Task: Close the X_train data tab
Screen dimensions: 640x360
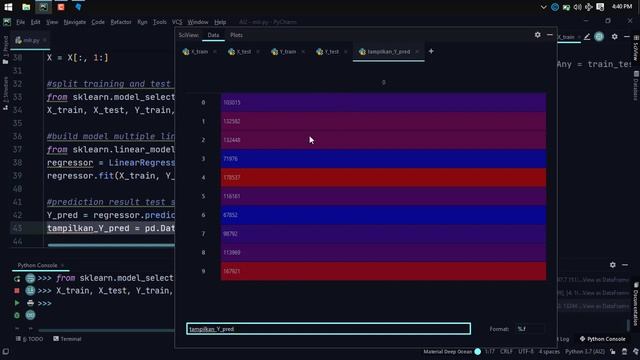Action: click(215, 52)
